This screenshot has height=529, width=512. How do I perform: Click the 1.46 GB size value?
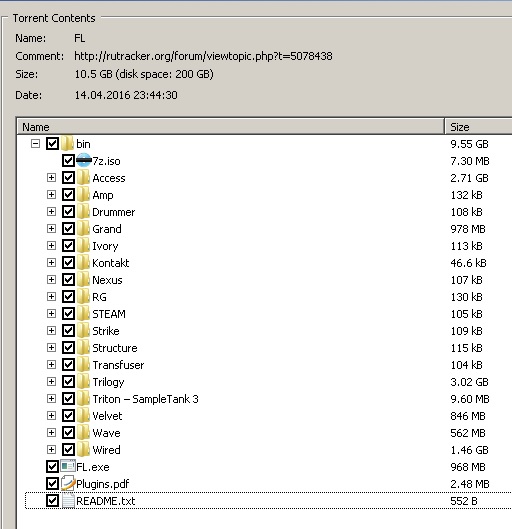470,450
